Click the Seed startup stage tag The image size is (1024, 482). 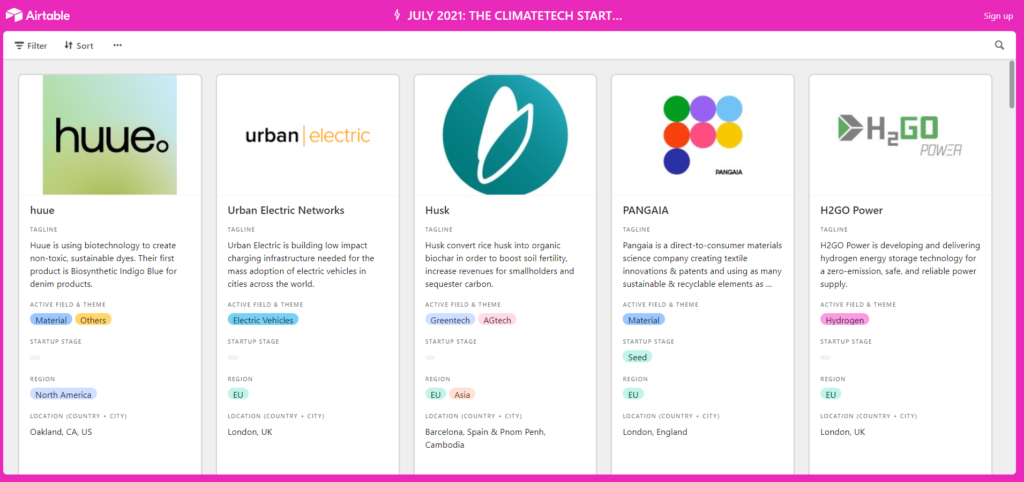(637, 357)
